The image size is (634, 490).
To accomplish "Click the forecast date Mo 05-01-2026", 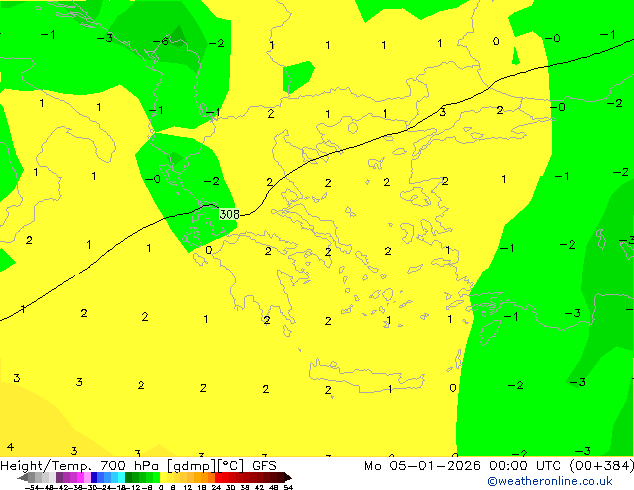I will 422,466.
